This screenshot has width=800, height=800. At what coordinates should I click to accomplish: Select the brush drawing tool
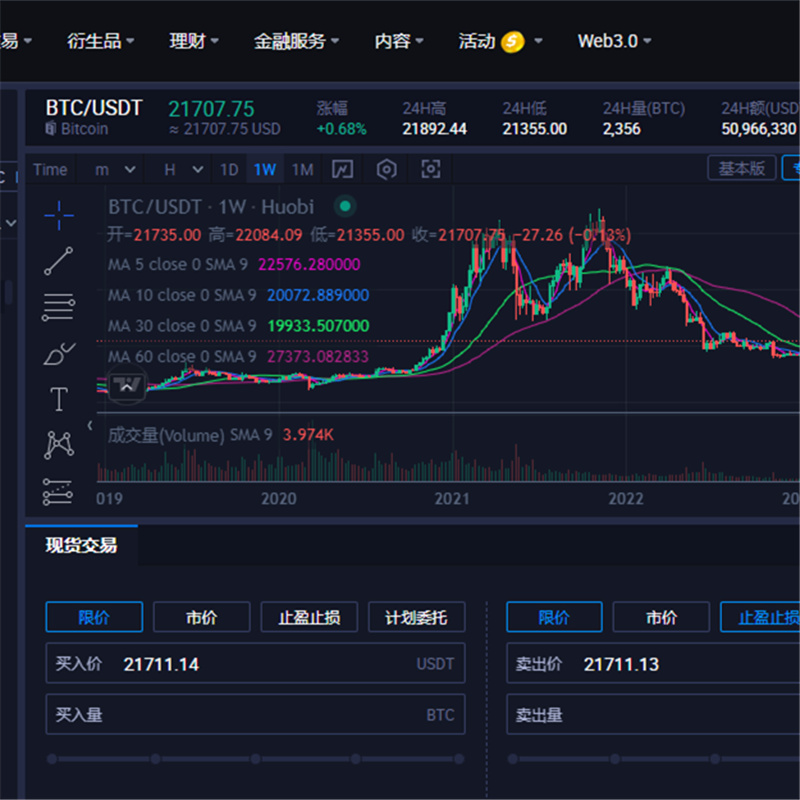[x=59, y=353]
